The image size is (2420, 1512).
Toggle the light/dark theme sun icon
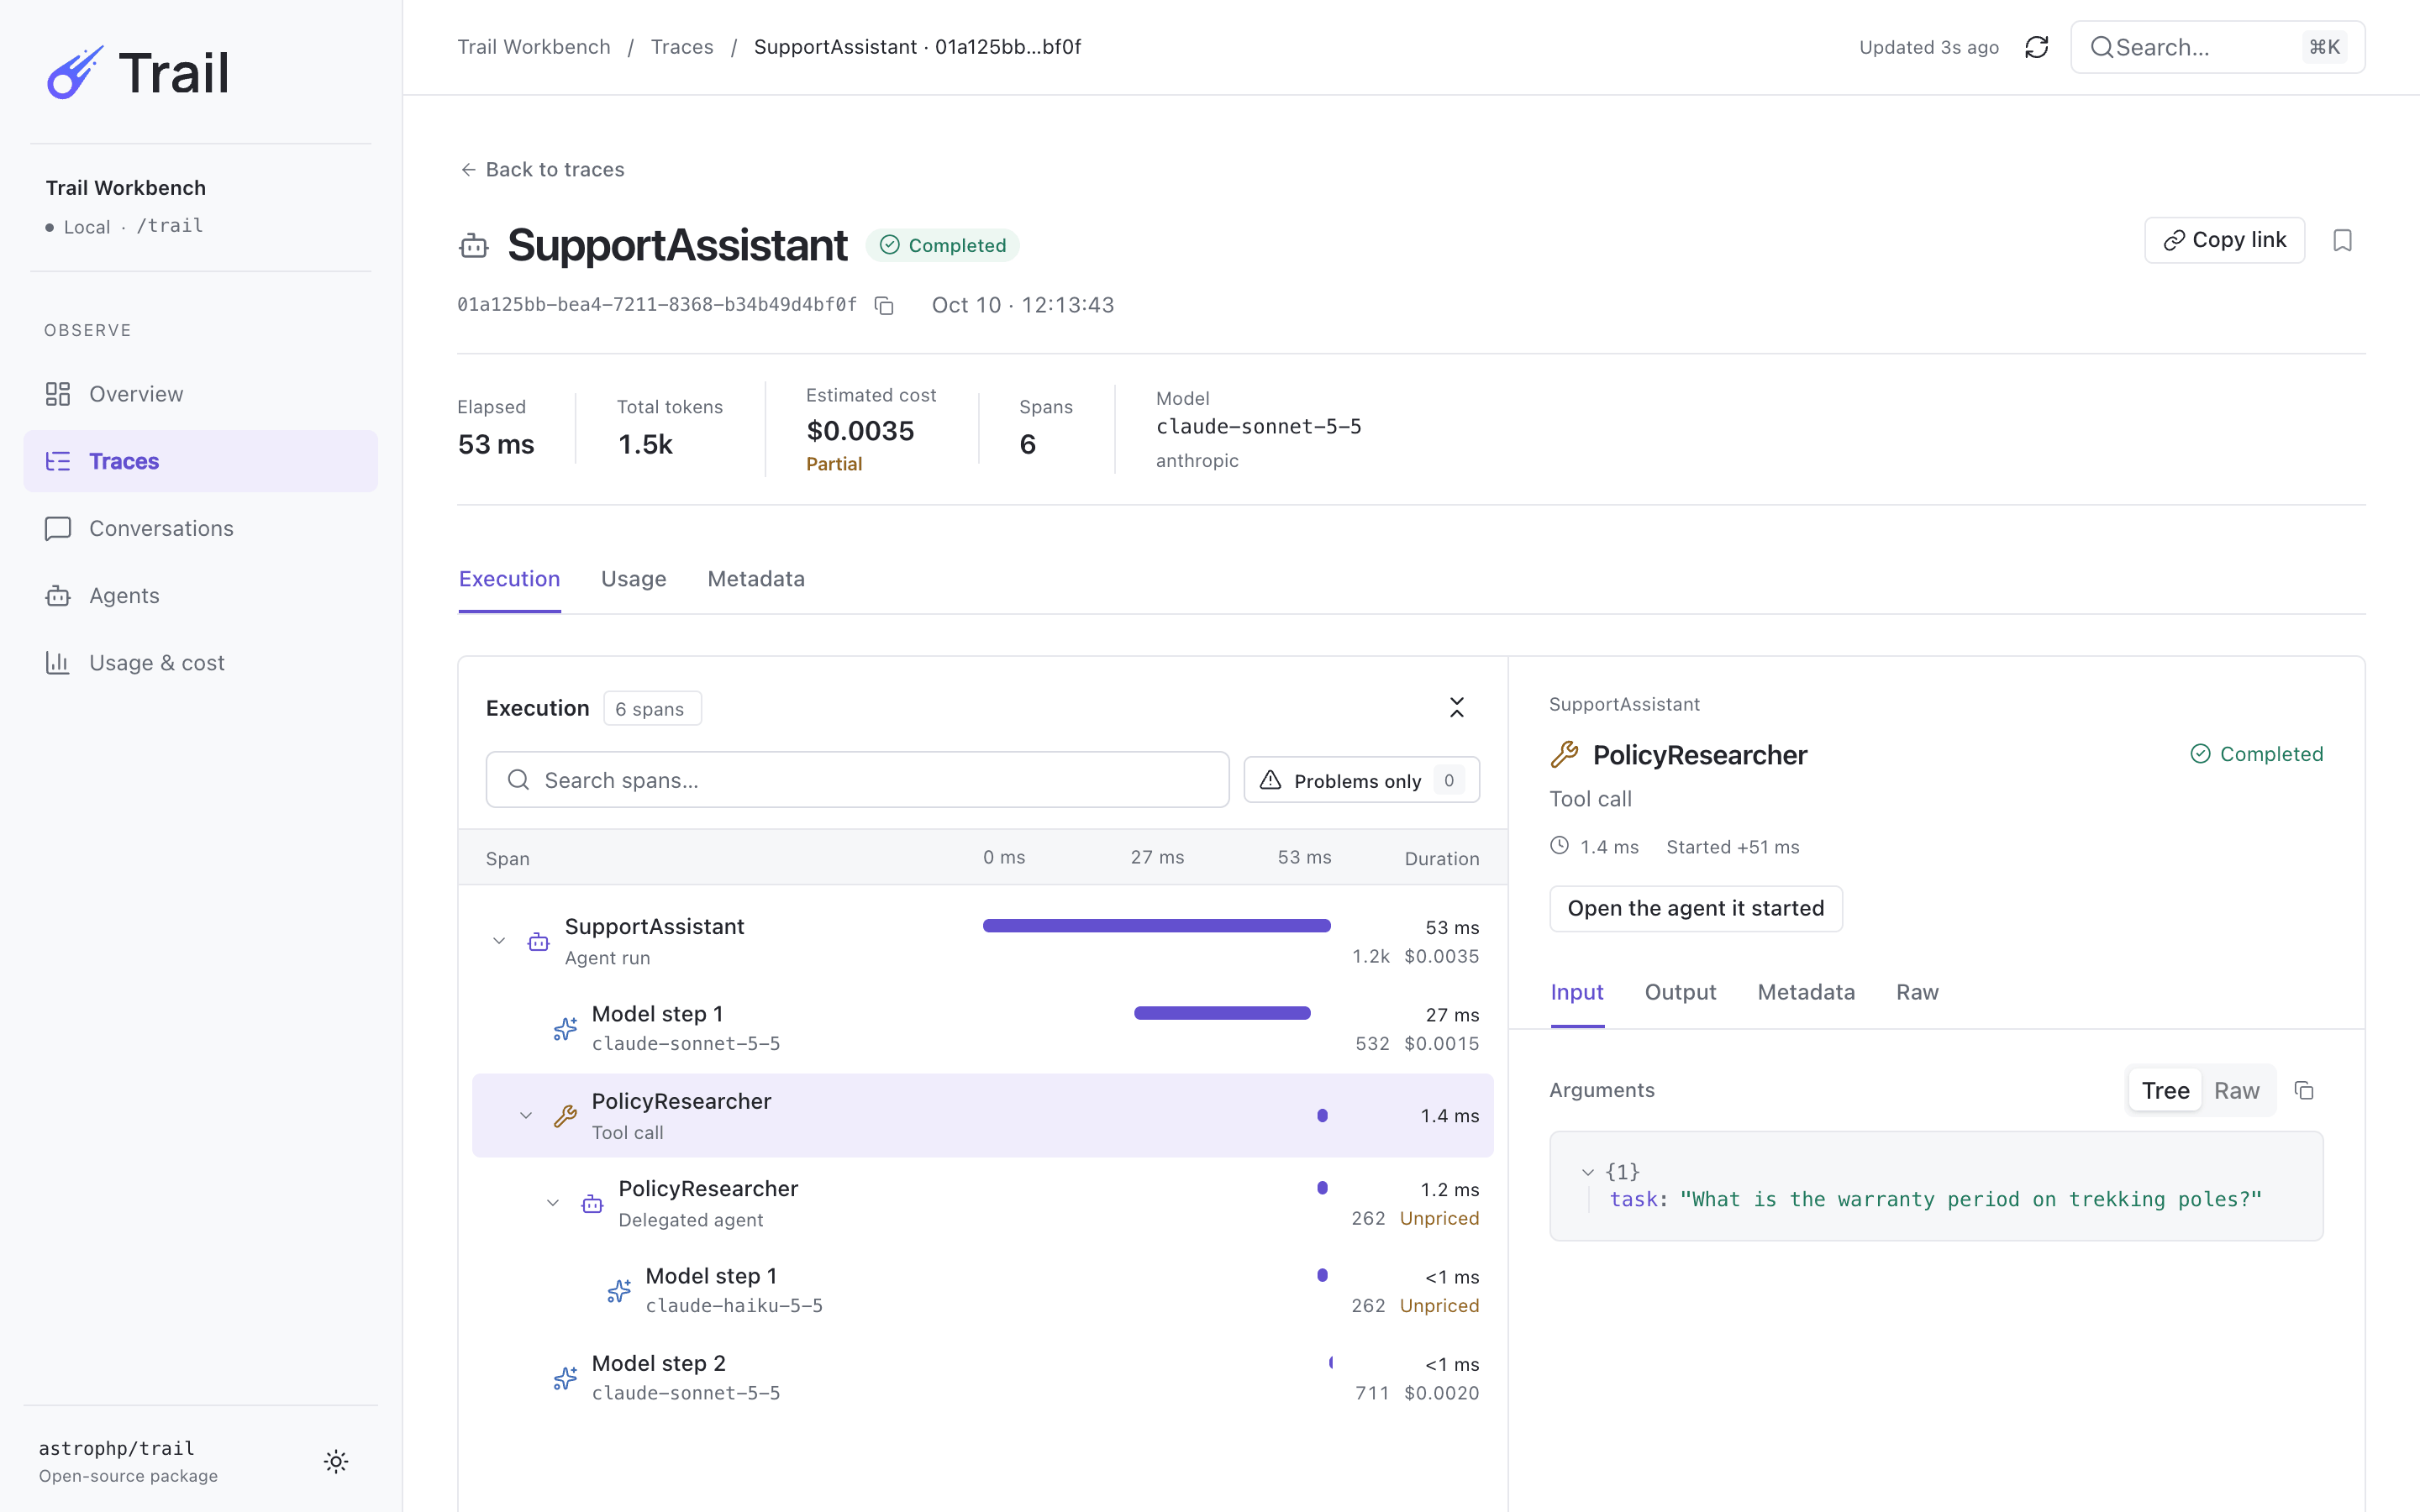[336, 1461]
